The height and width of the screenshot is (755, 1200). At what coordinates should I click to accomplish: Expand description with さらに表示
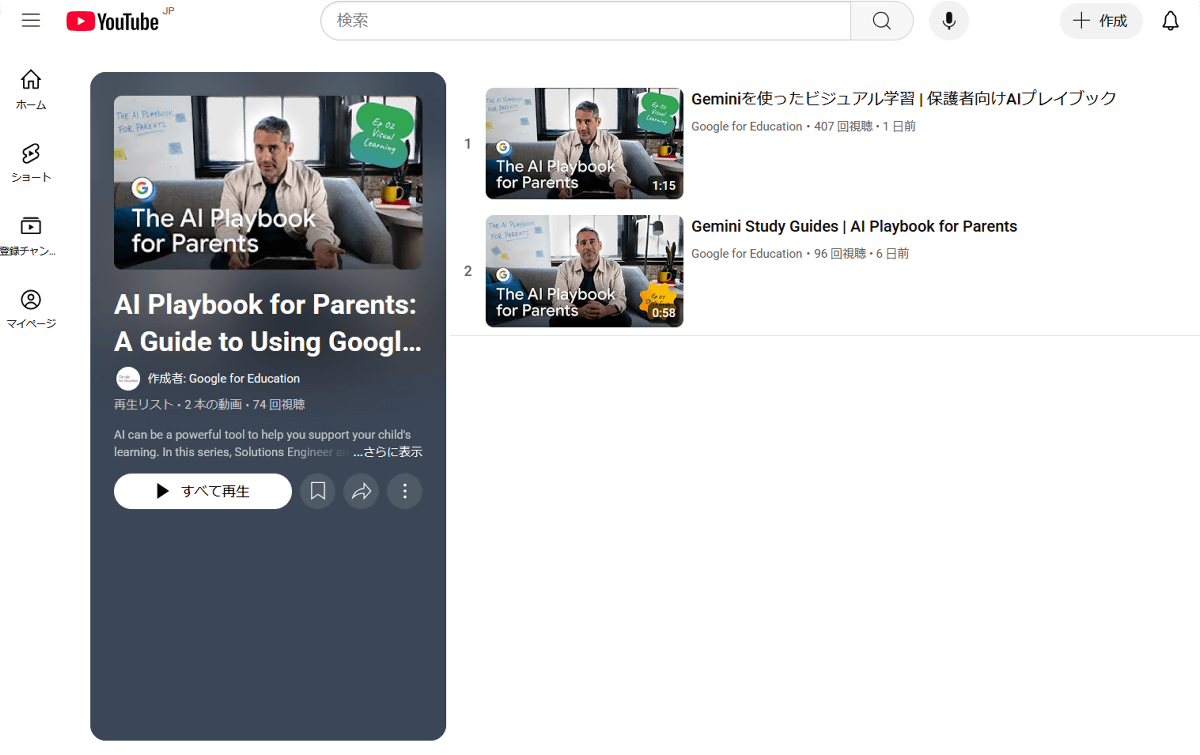coord(388,452)
